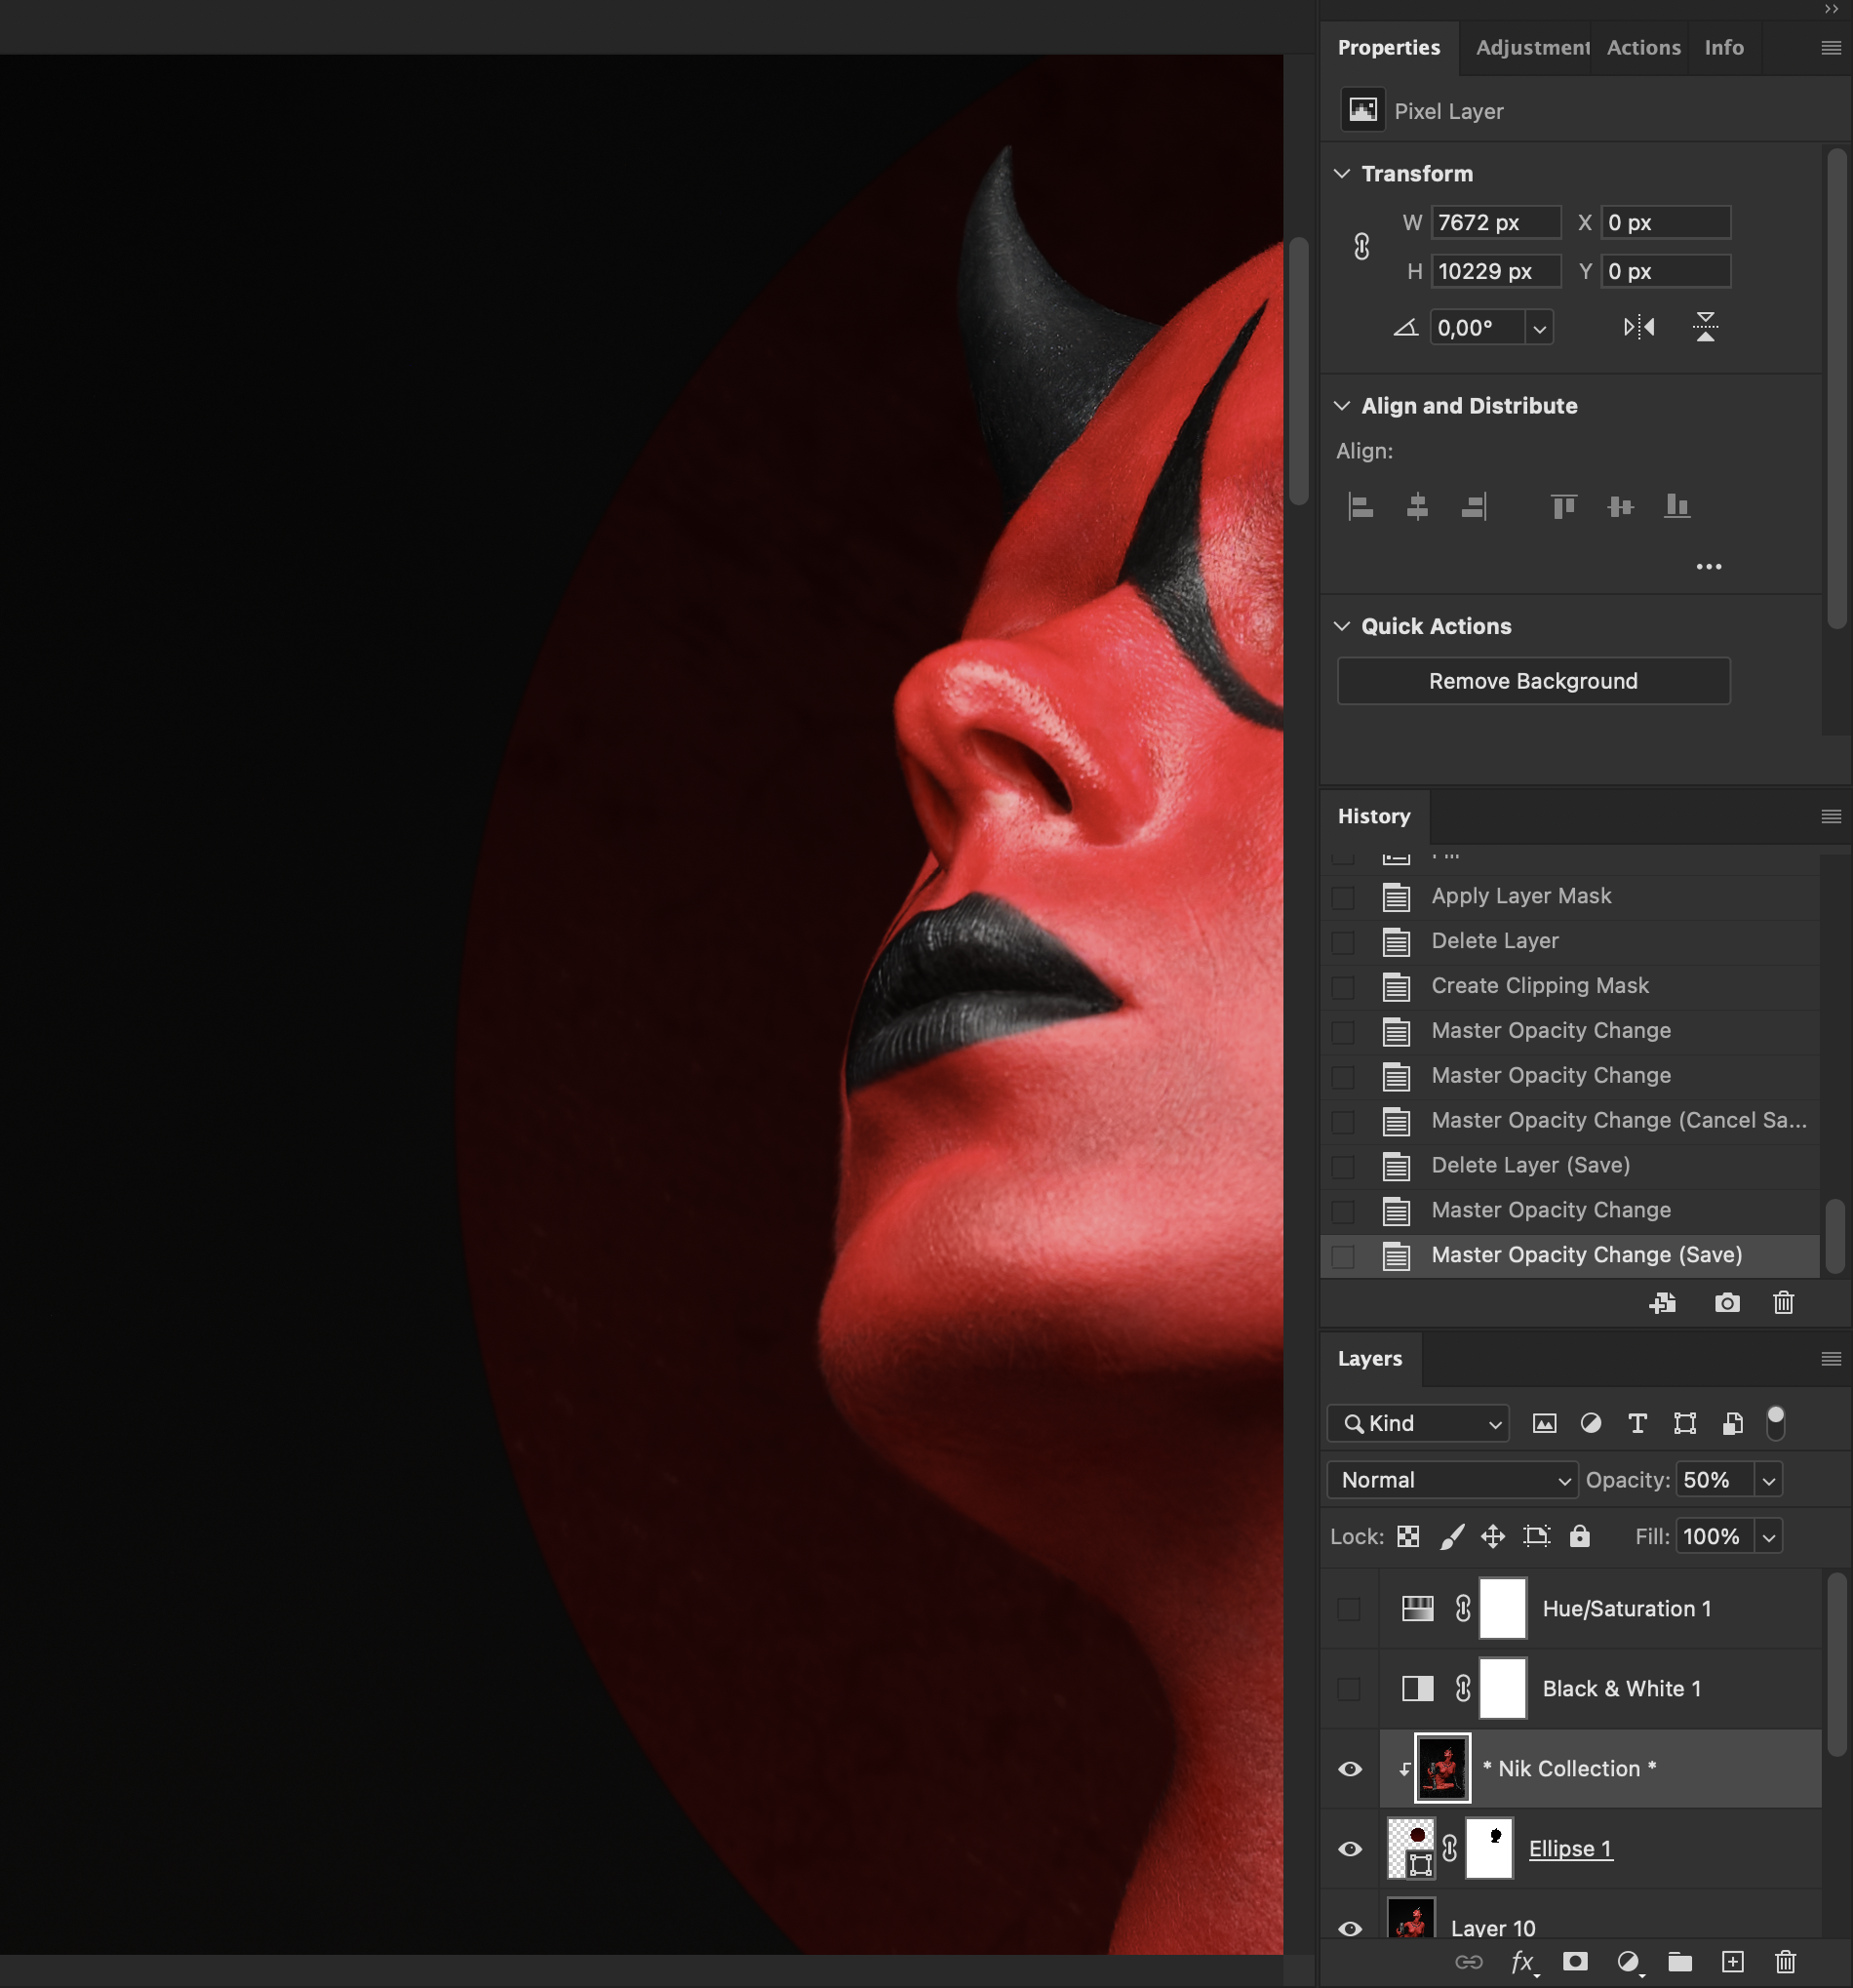1853x1988 pixels.
Task: Delete current history state trash icon
Action: [1784, 1303]
